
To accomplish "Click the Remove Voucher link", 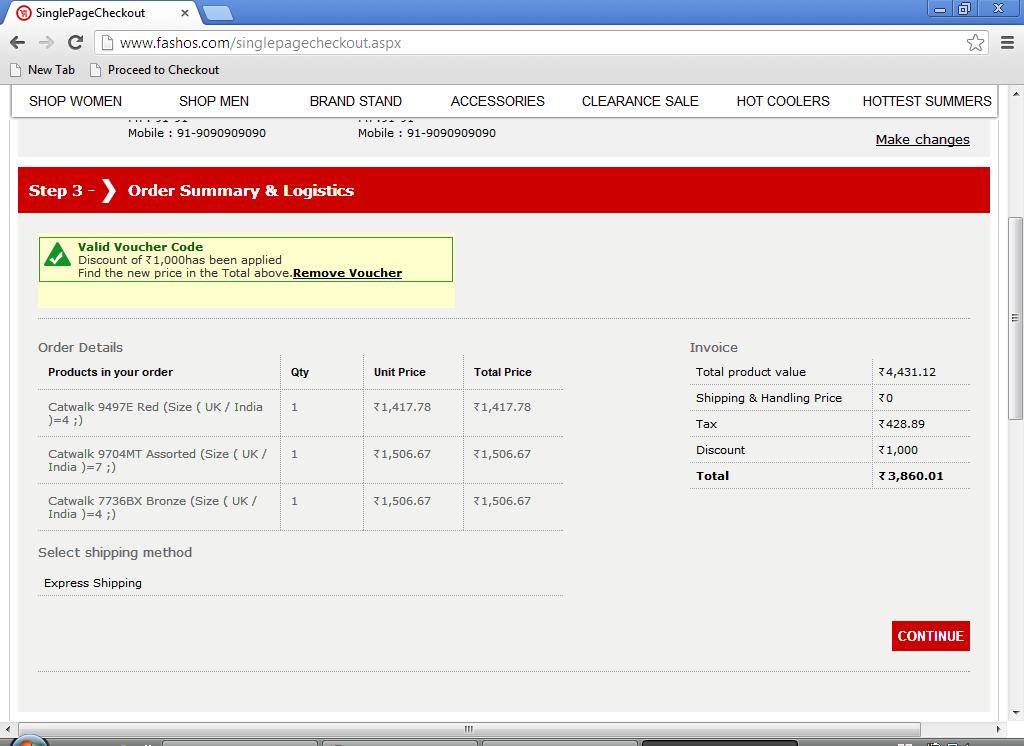I will 348,273.
